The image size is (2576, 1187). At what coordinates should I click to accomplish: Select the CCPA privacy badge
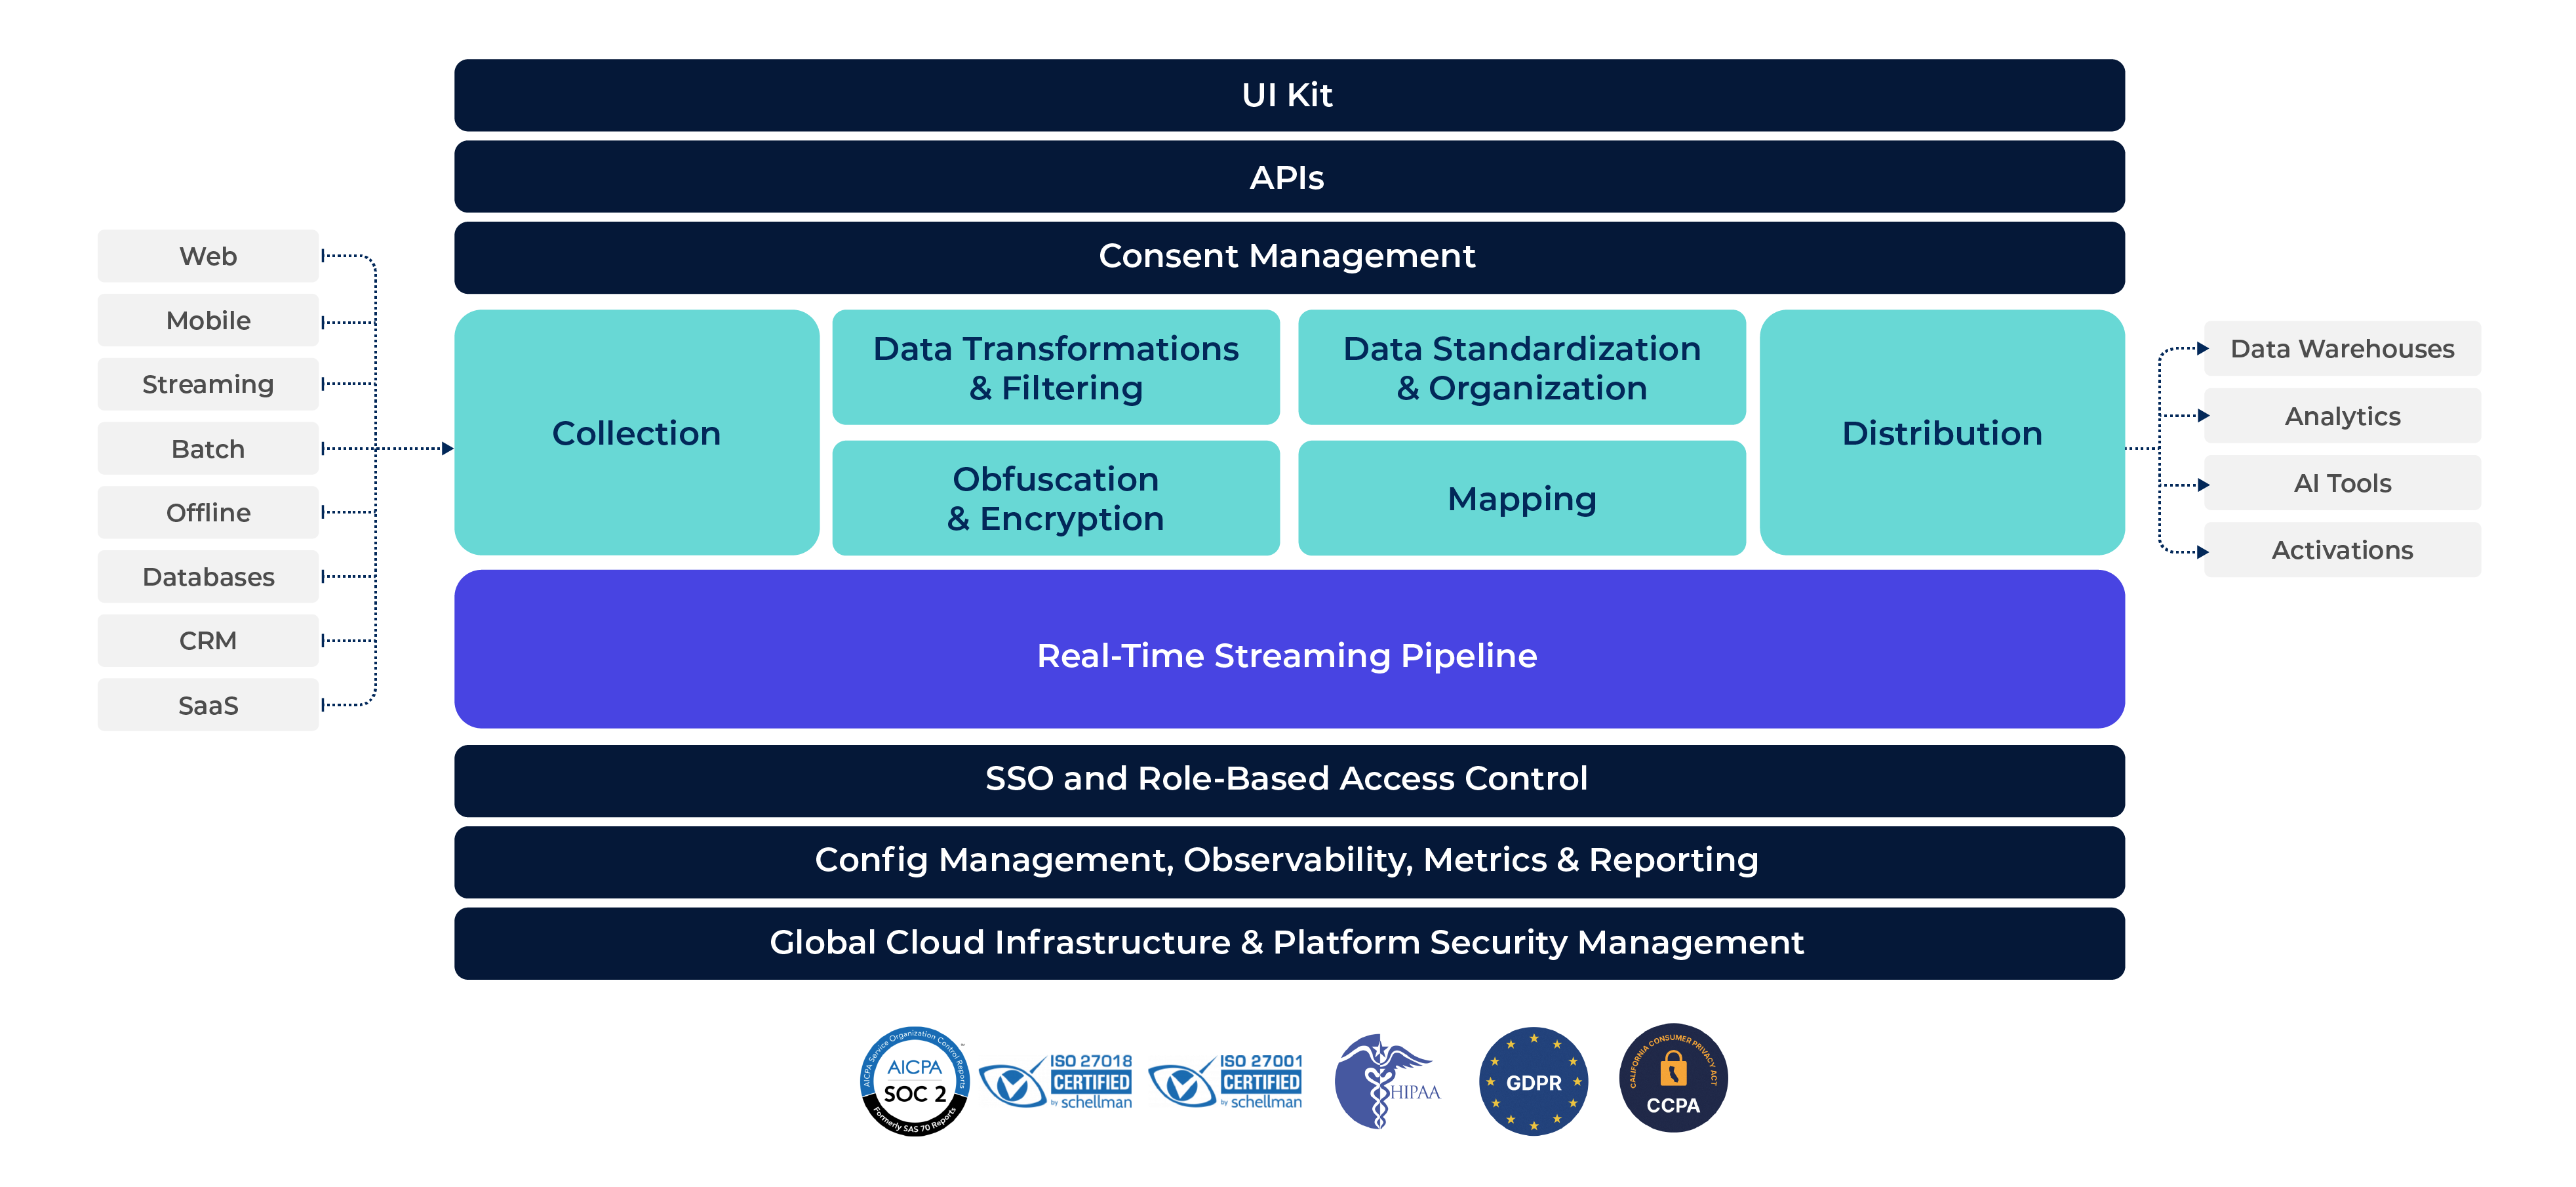click(1673, 1080)
